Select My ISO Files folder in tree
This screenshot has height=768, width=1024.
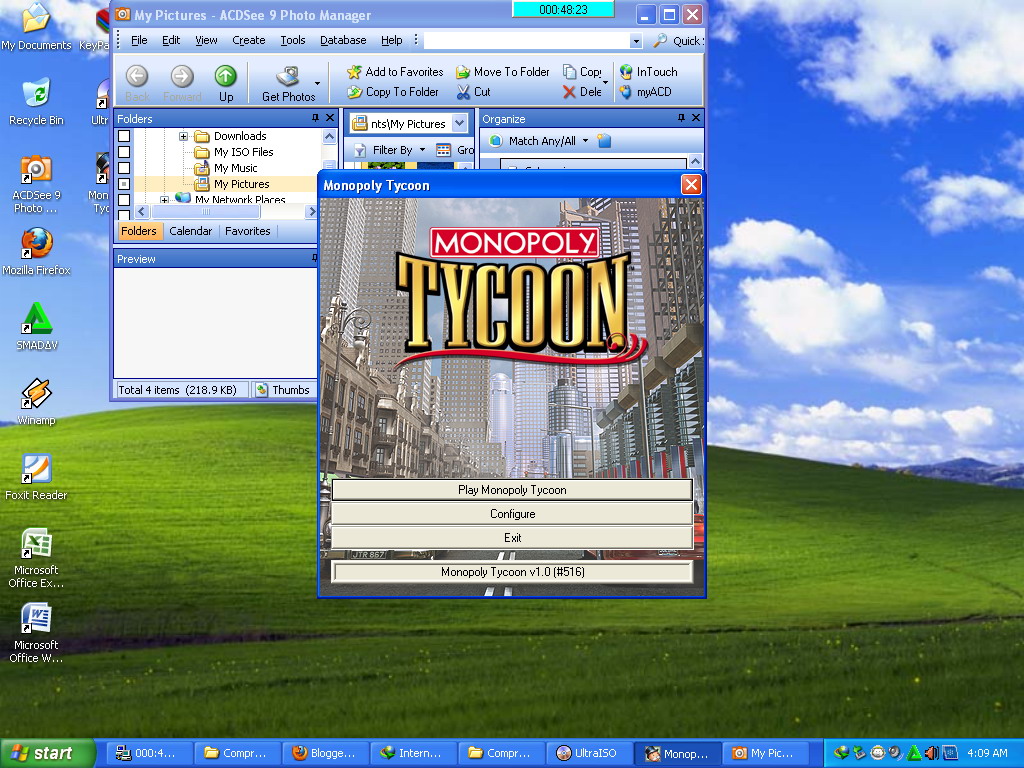coord(244,152)
